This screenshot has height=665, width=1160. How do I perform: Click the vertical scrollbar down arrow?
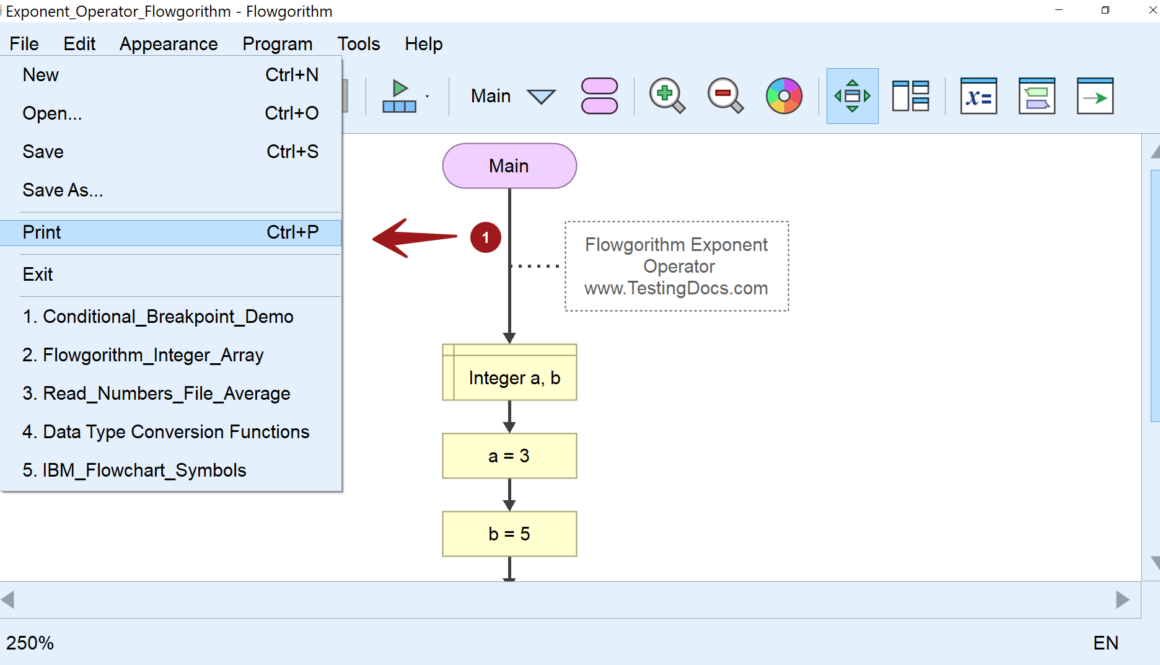click(x=1155, y=563)
